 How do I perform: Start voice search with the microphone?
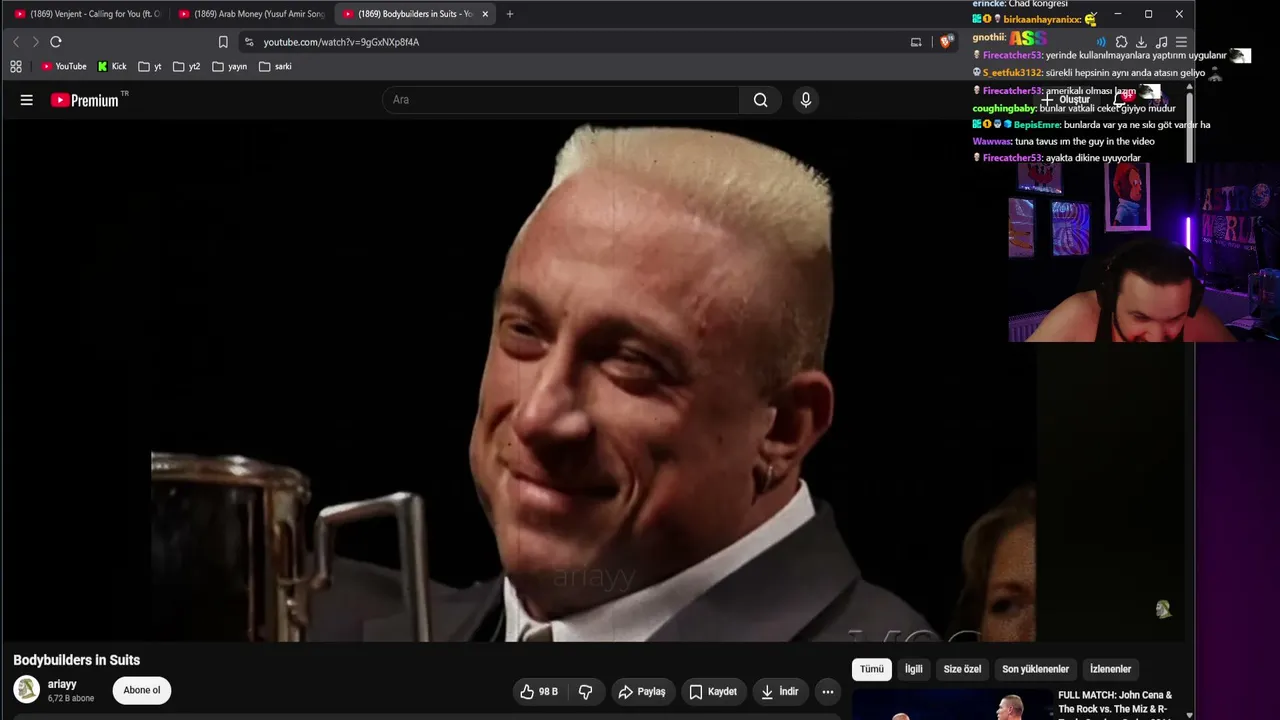tap(806, 100)
